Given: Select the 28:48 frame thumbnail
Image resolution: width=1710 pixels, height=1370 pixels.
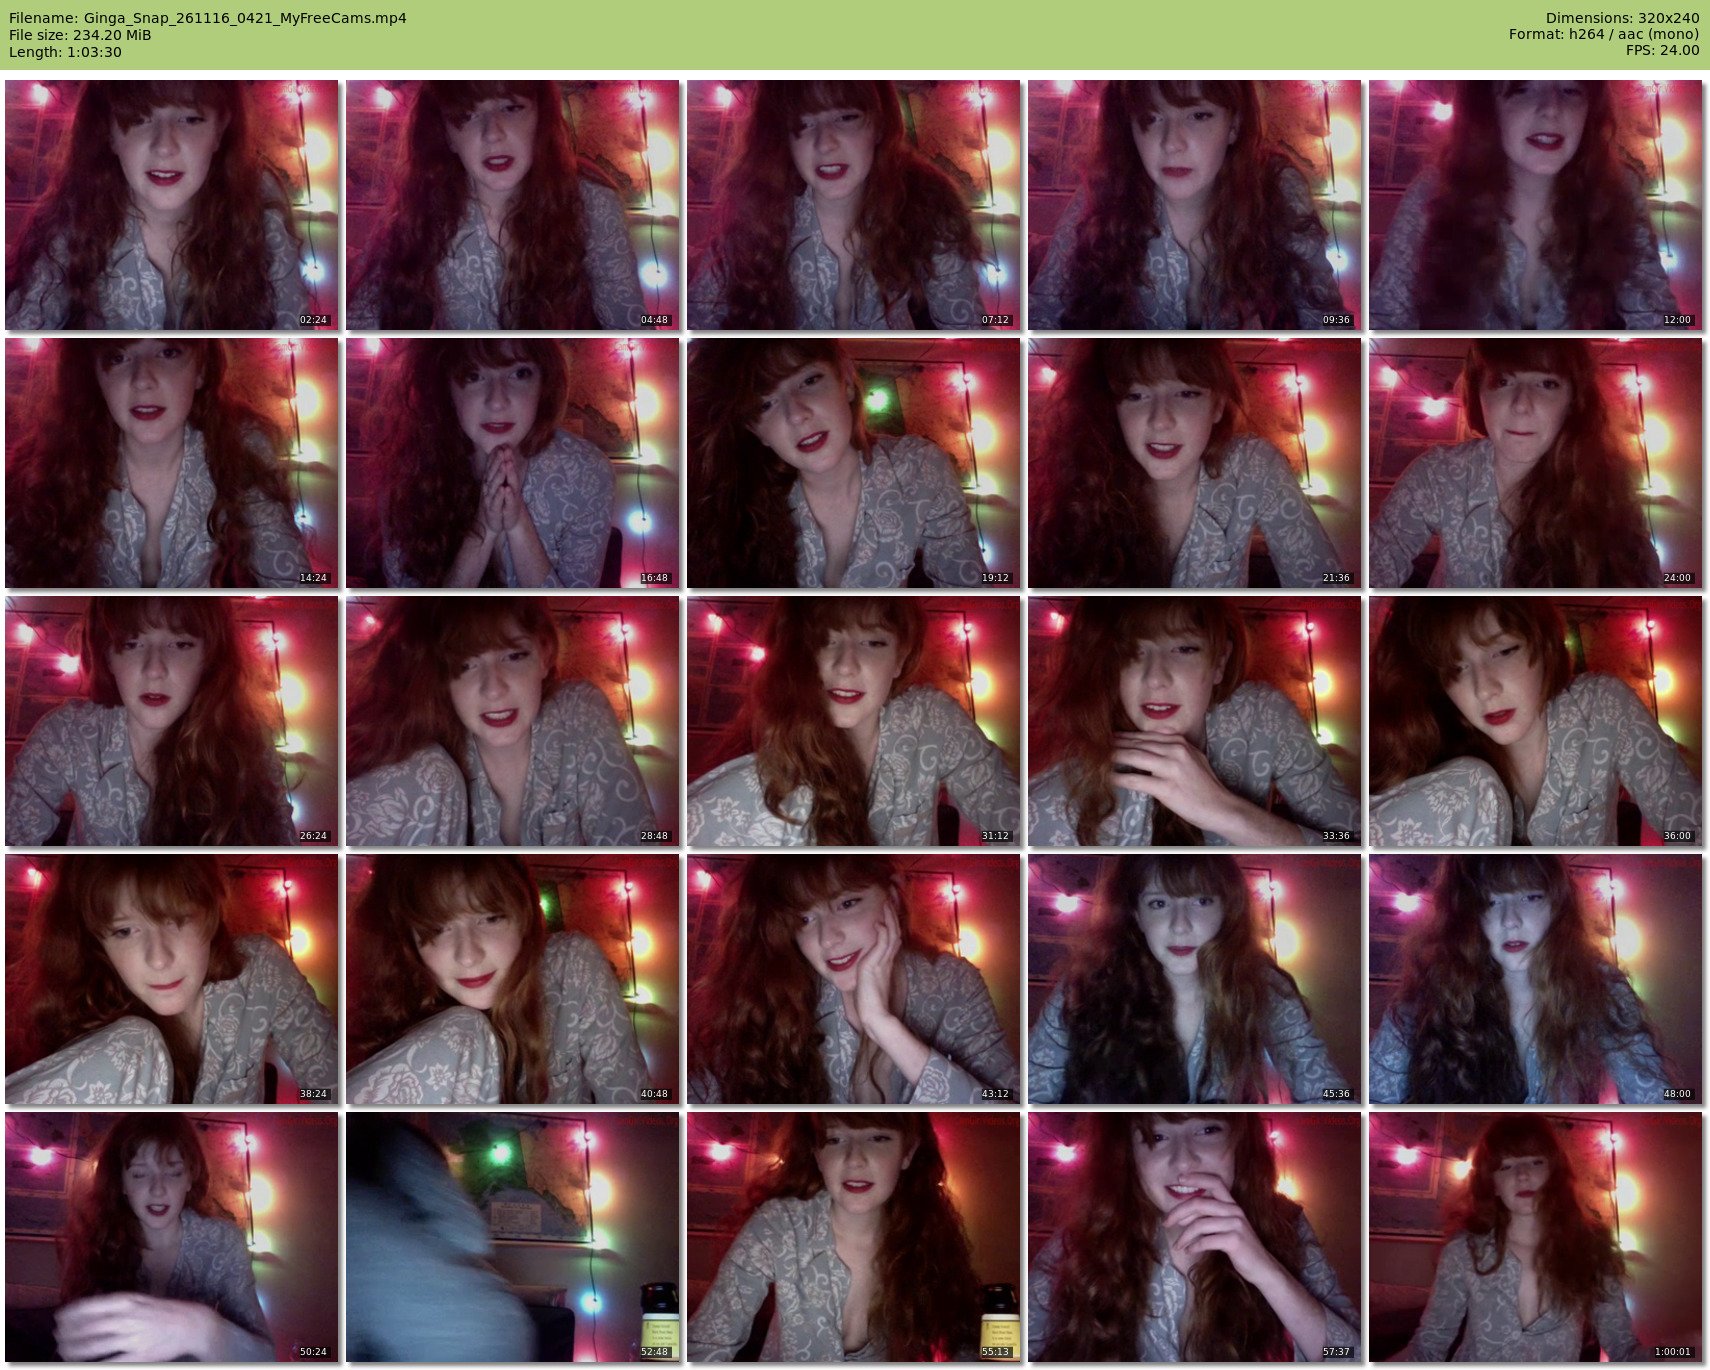Looking at the screenshot, I should coord(512,721).
